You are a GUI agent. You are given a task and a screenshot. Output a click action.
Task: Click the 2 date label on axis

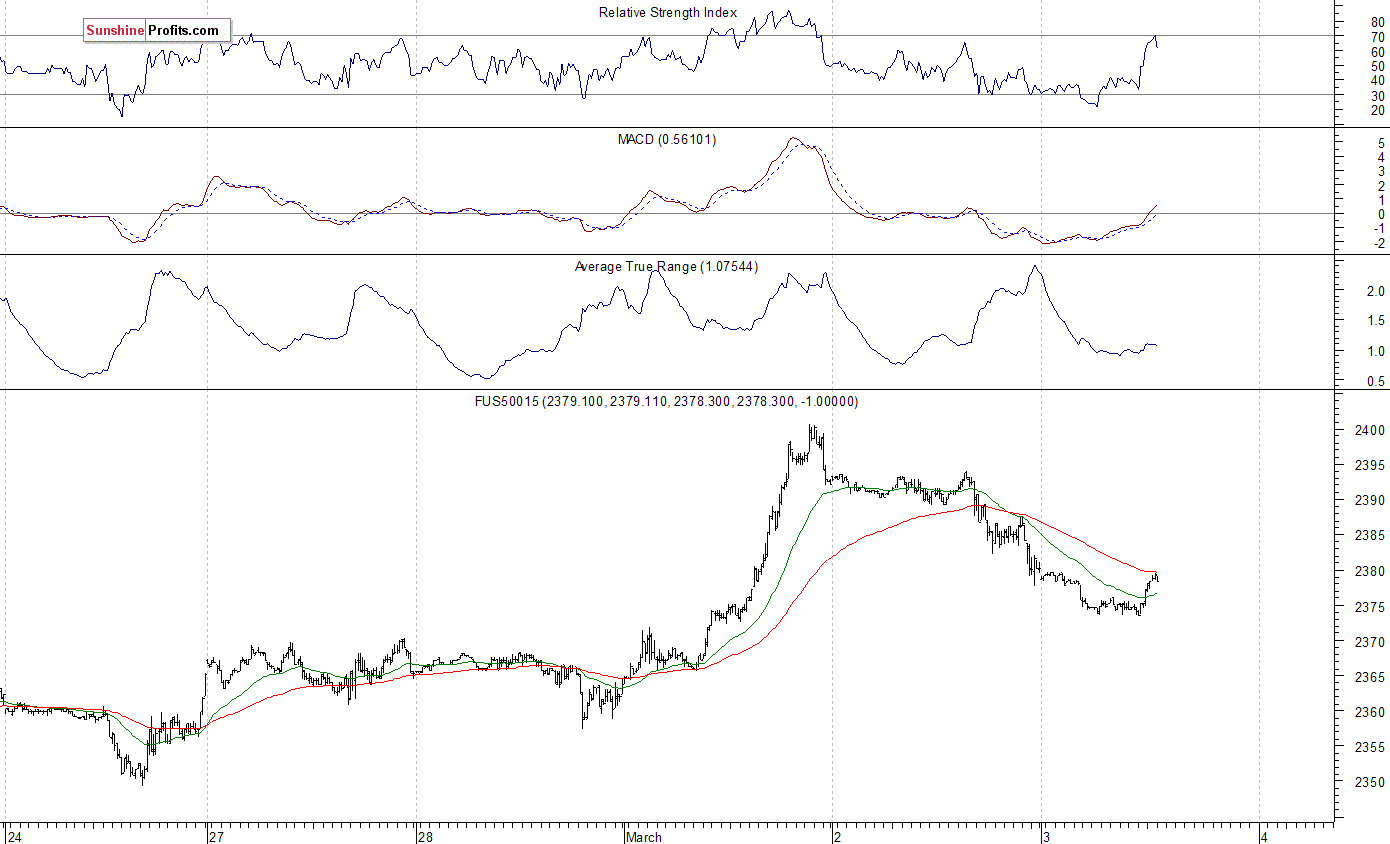[x=838, y=837]
